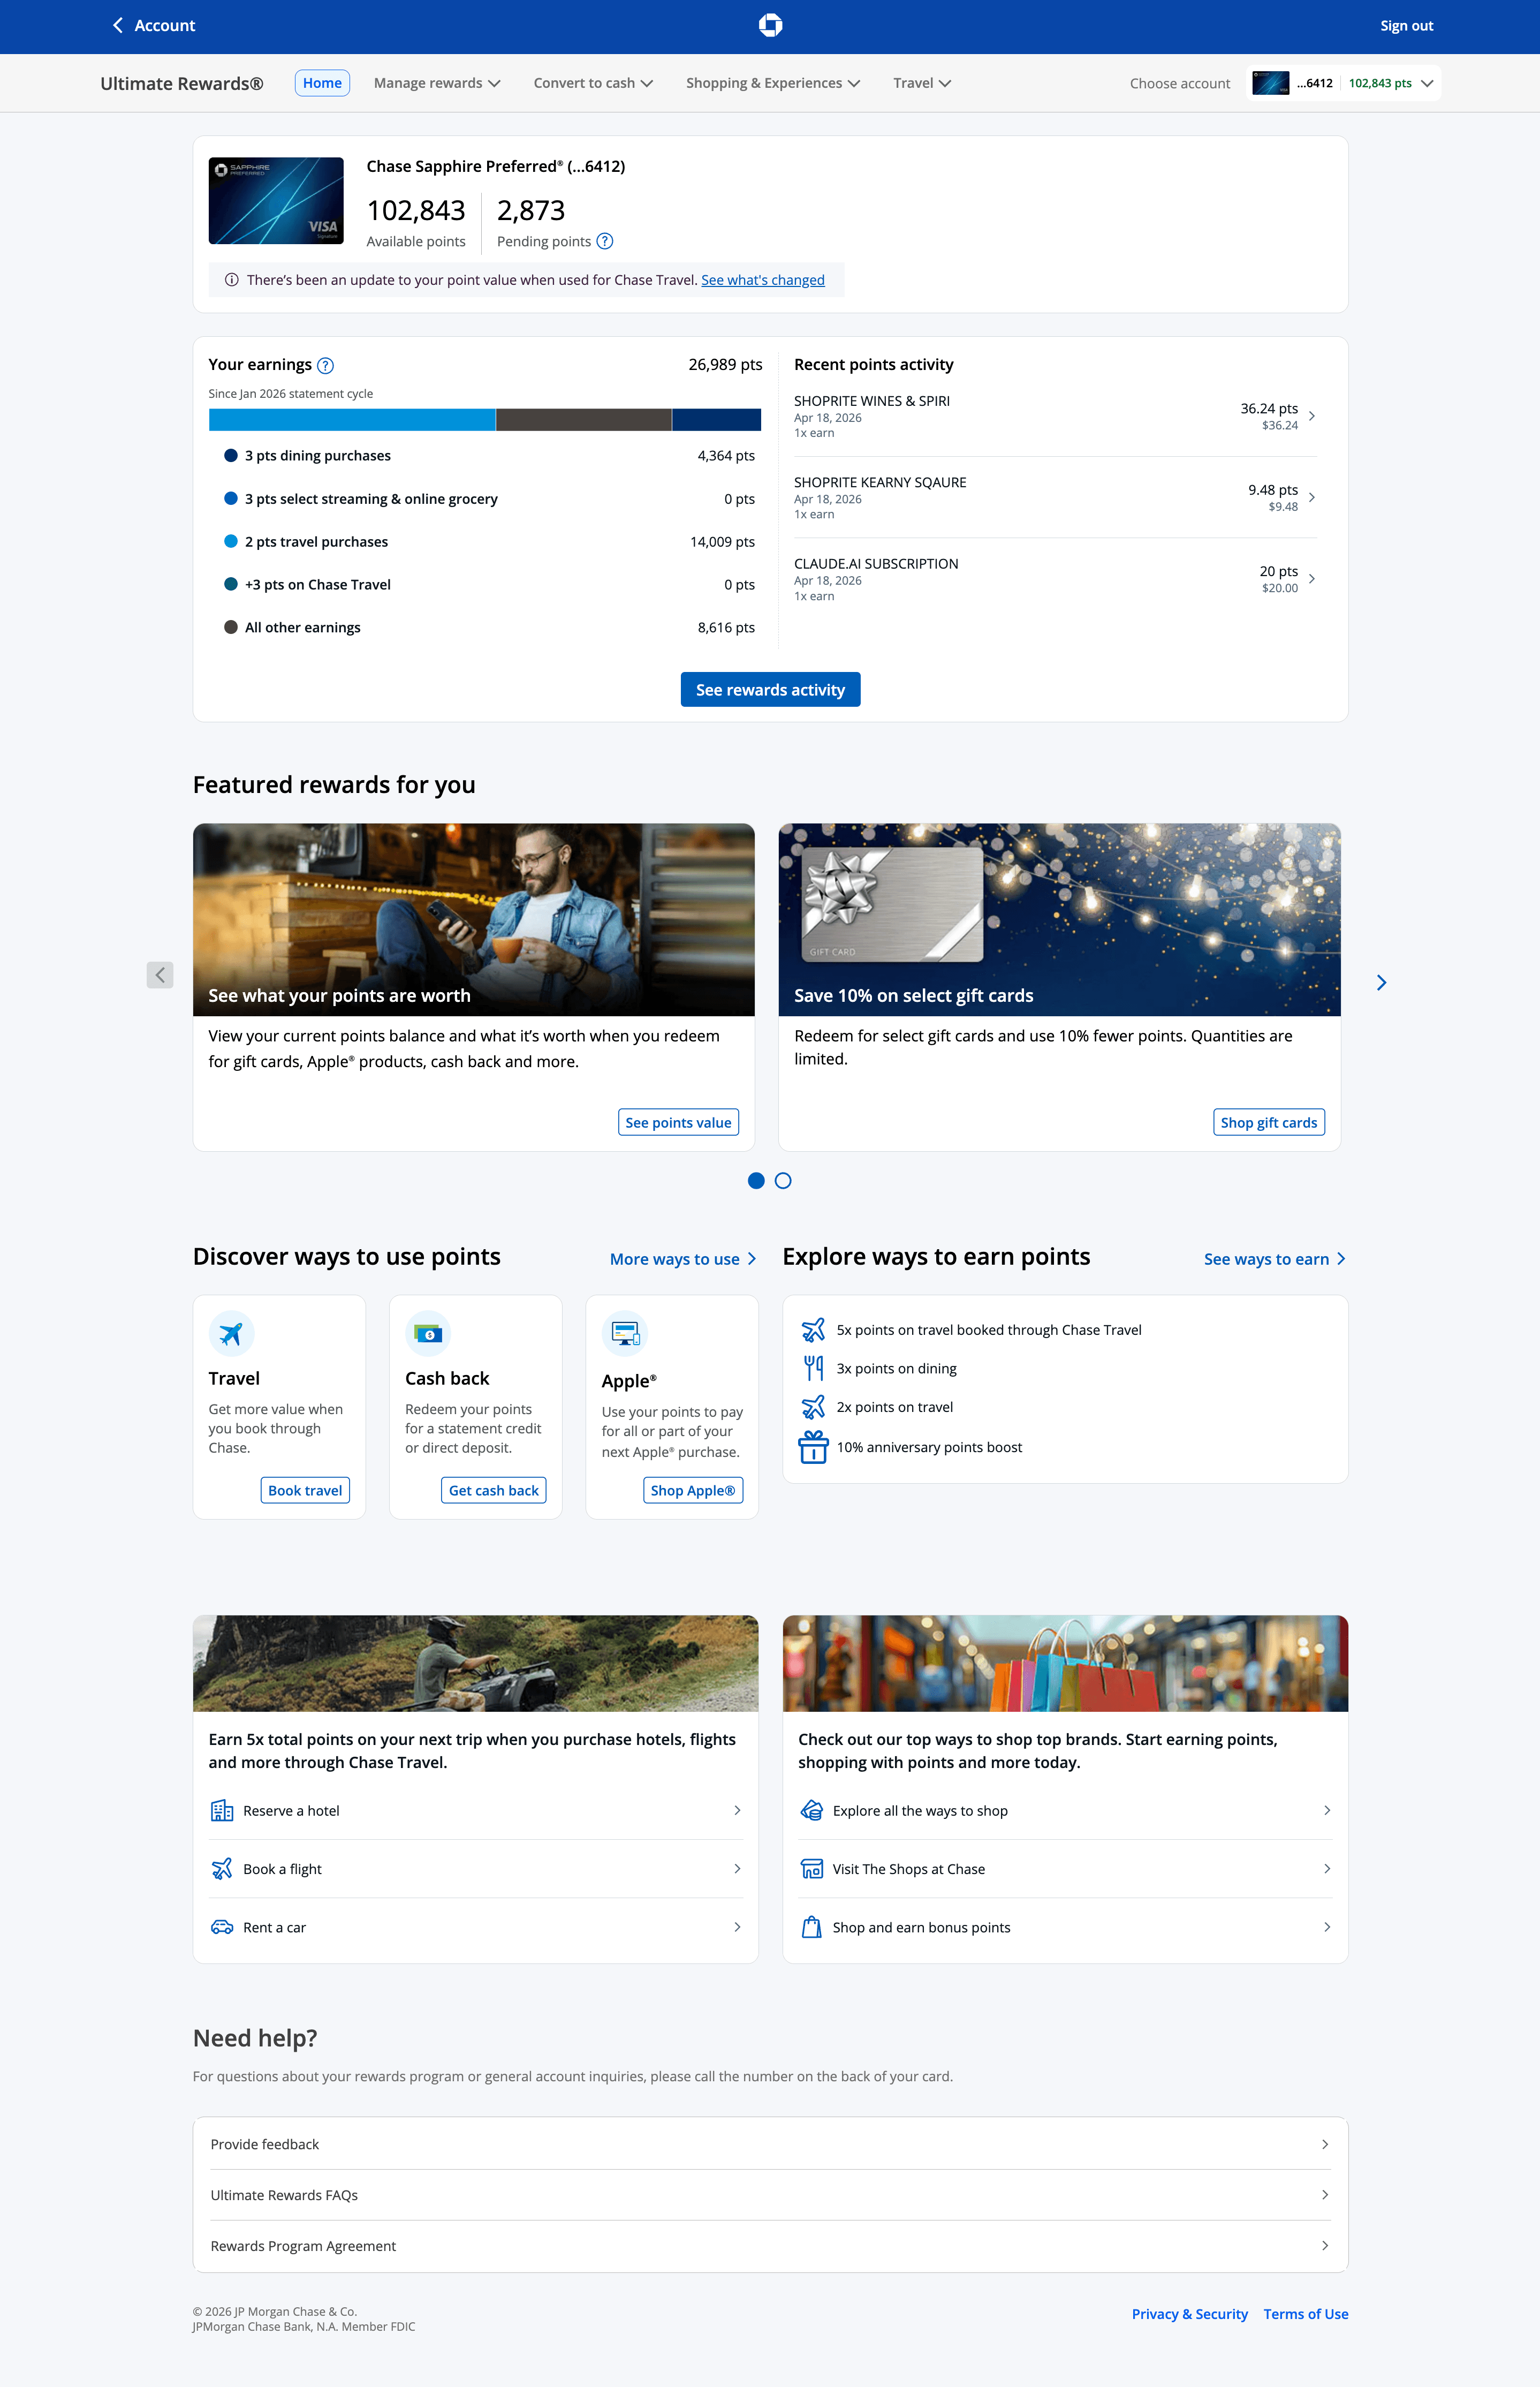Select the second carousel page dot
This screenshot has height=2387, width=1540.
click(783, 1181)
